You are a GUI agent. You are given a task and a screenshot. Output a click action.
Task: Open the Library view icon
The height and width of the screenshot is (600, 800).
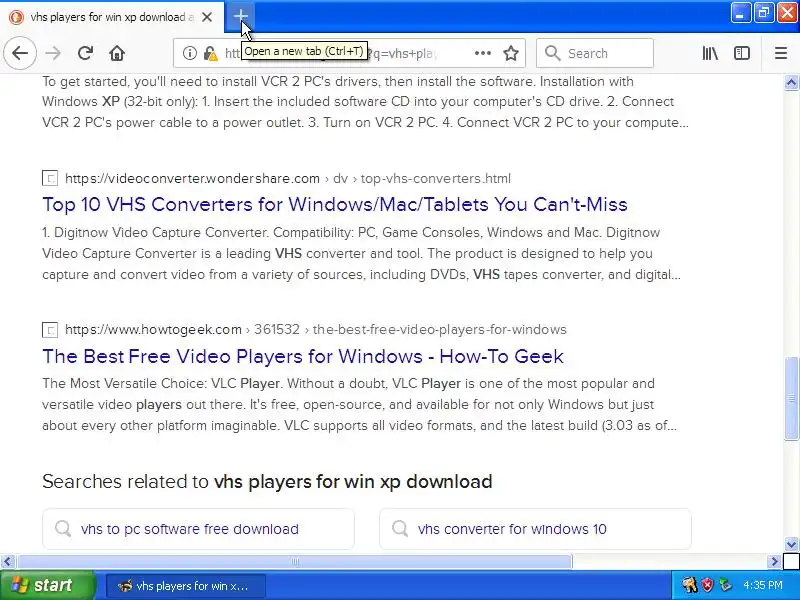[710, 53]
